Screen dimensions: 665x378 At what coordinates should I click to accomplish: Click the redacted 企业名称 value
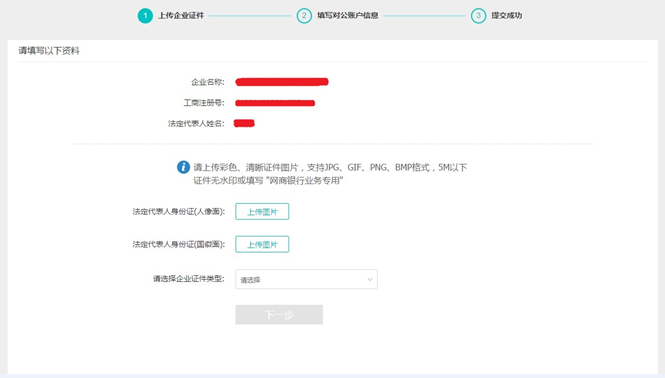coord(282,82)
